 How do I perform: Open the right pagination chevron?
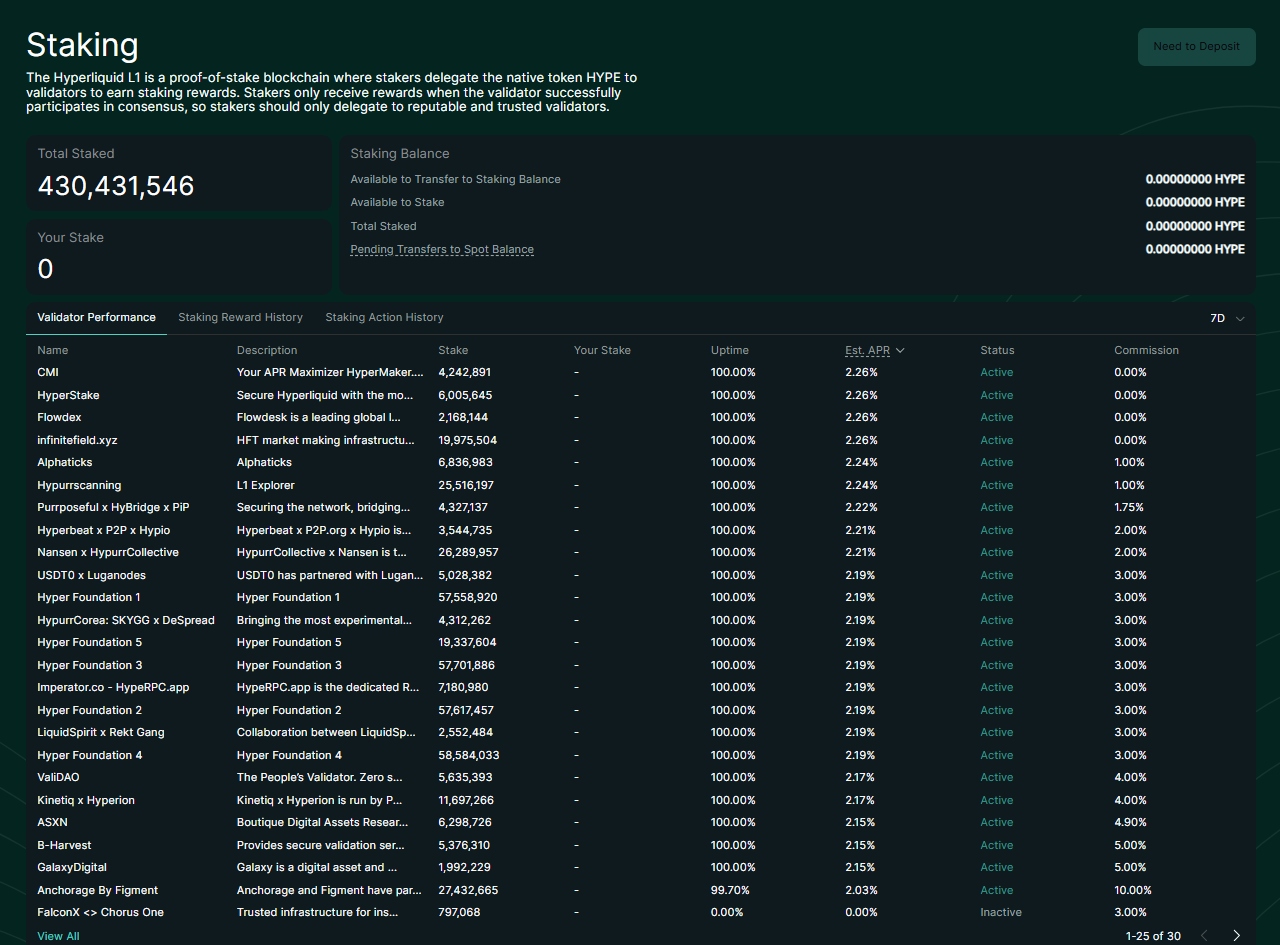click(x=1236, y=936)
